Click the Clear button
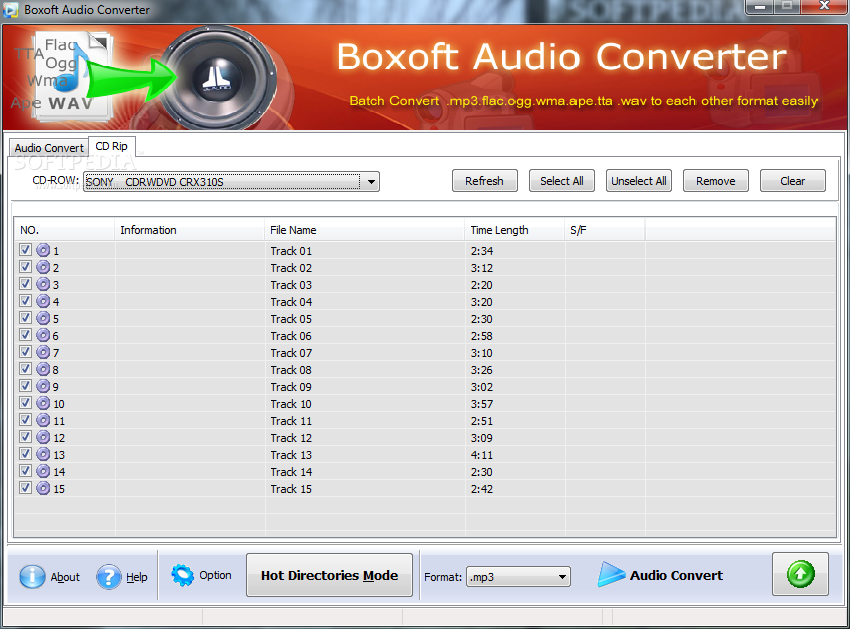Viewport: 850px width, 629px height. 793,181
